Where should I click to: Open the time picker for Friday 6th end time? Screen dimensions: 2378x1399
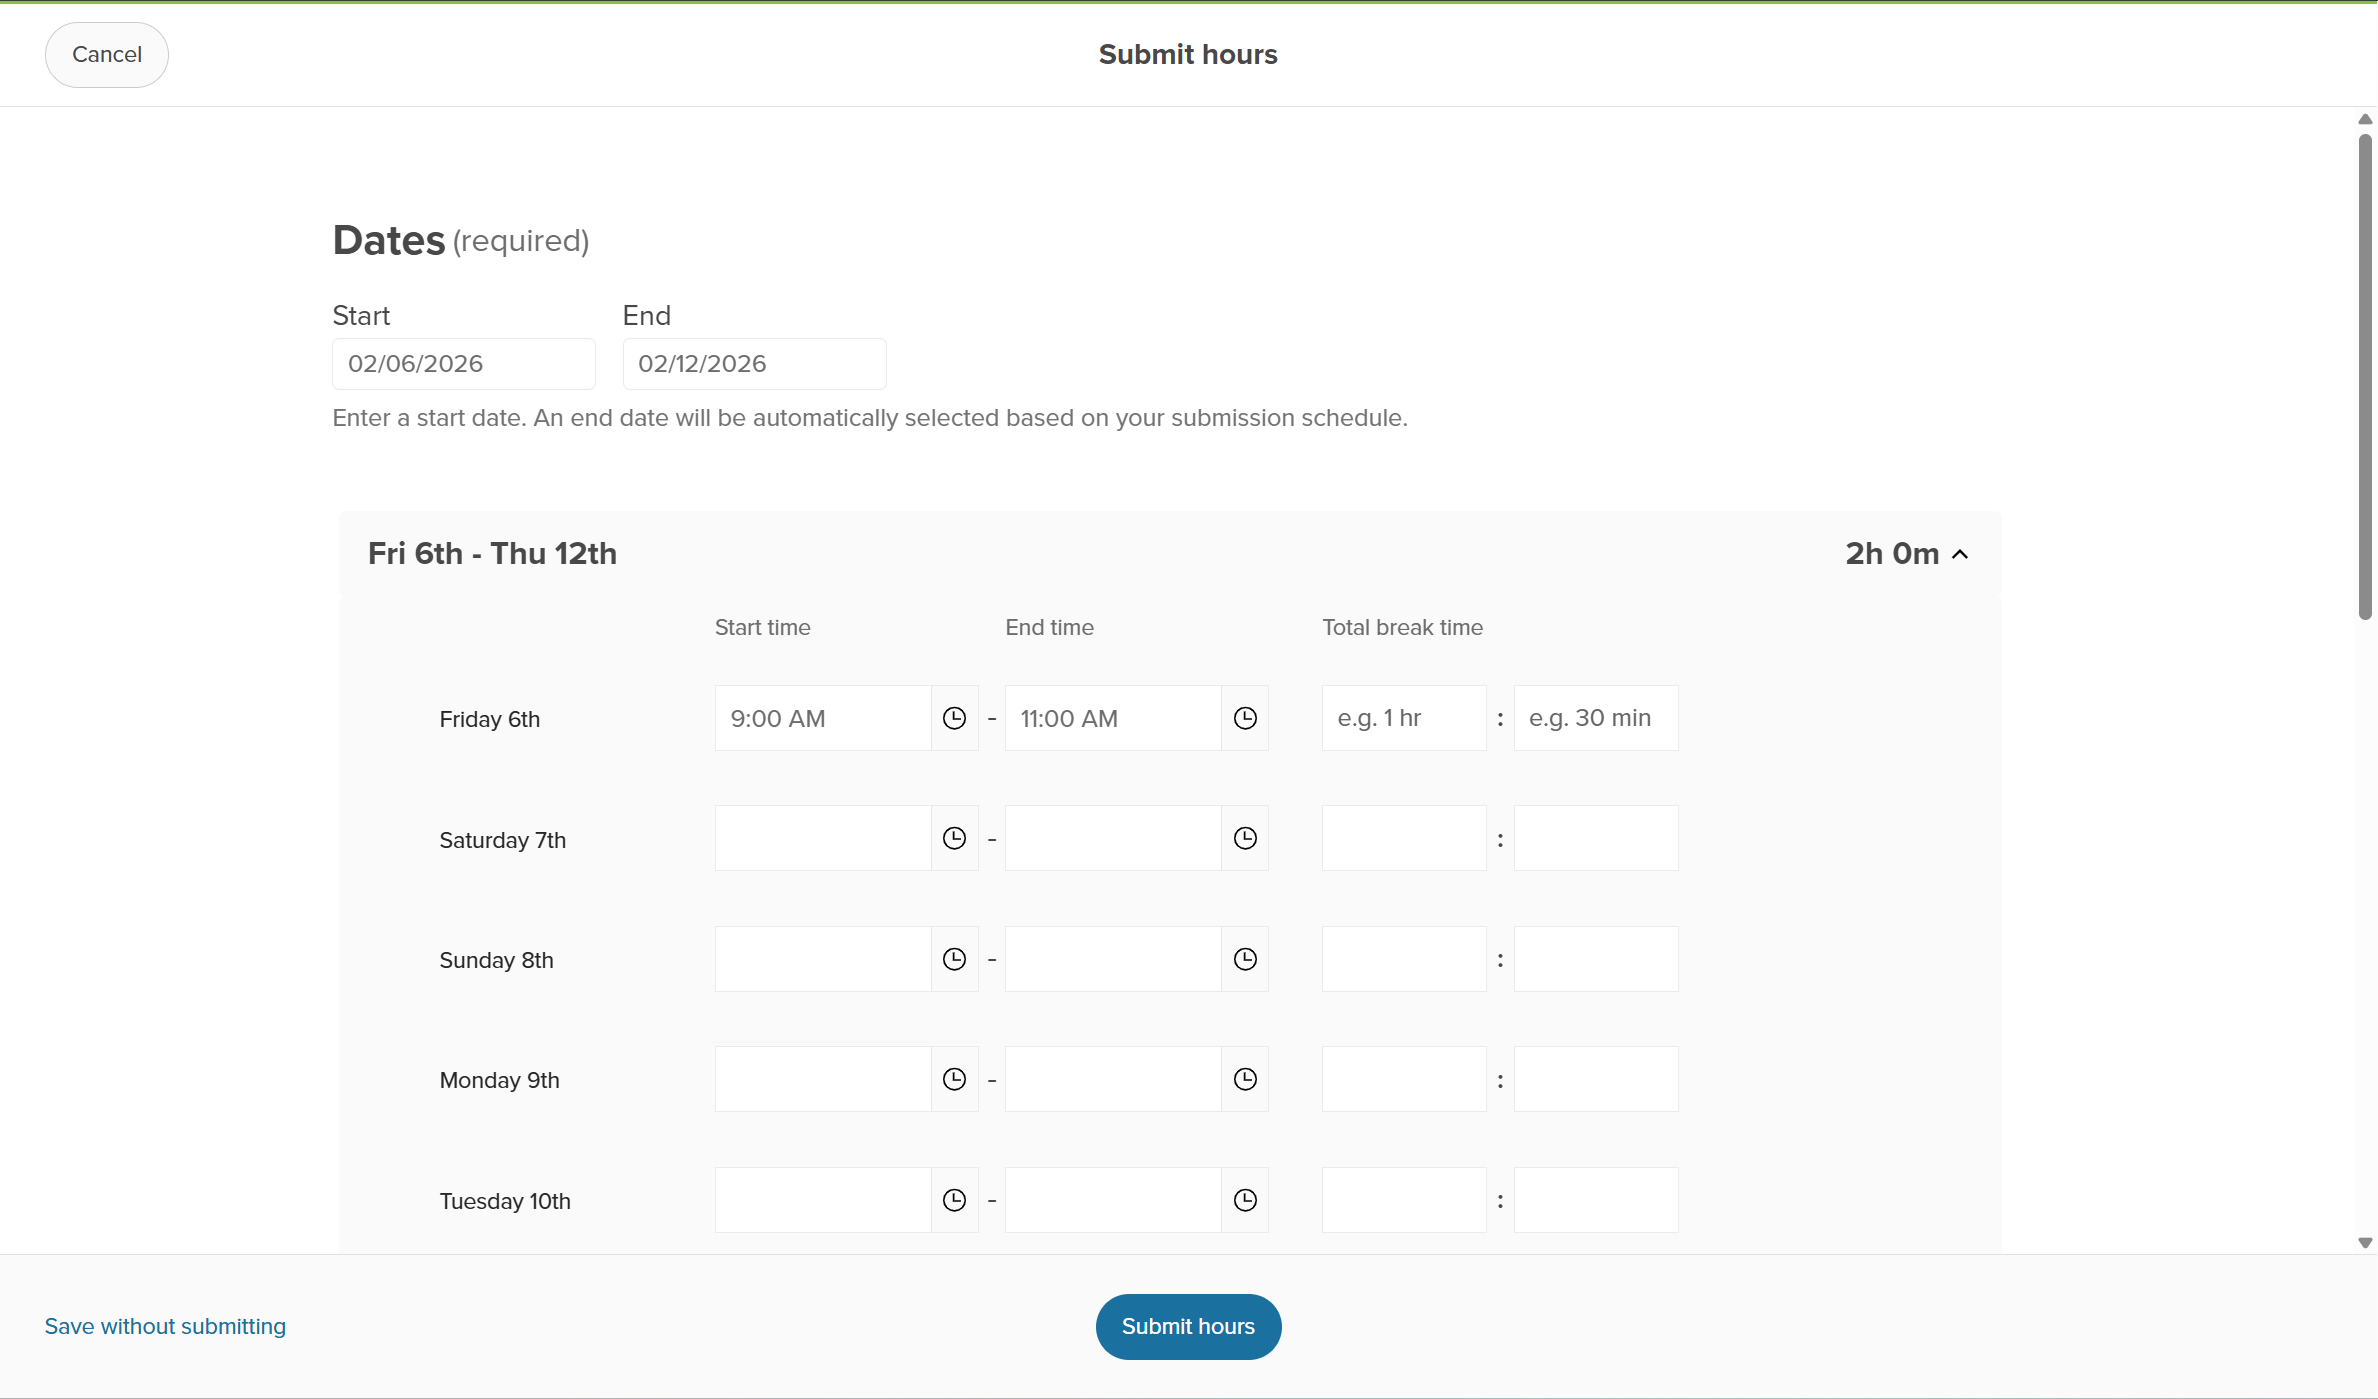[x=1245, y=717]
